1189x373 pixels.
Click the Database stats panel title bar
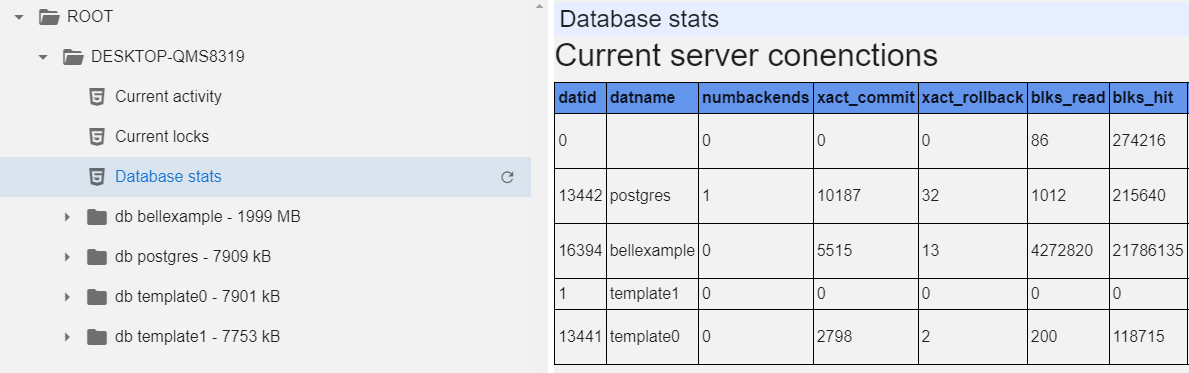click(x=871, y=19)
